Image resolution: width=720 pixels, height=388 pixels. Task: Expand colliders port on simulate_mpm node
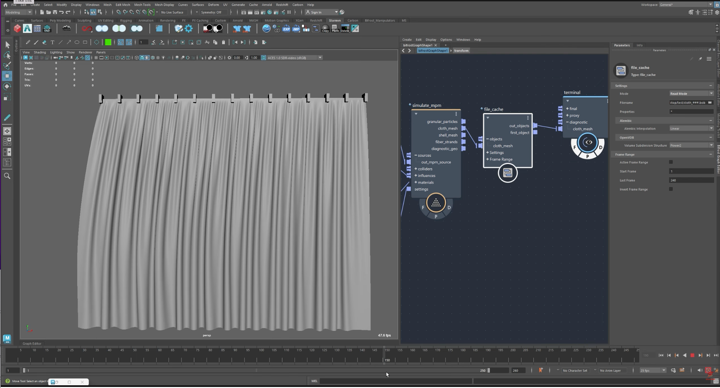416,169
